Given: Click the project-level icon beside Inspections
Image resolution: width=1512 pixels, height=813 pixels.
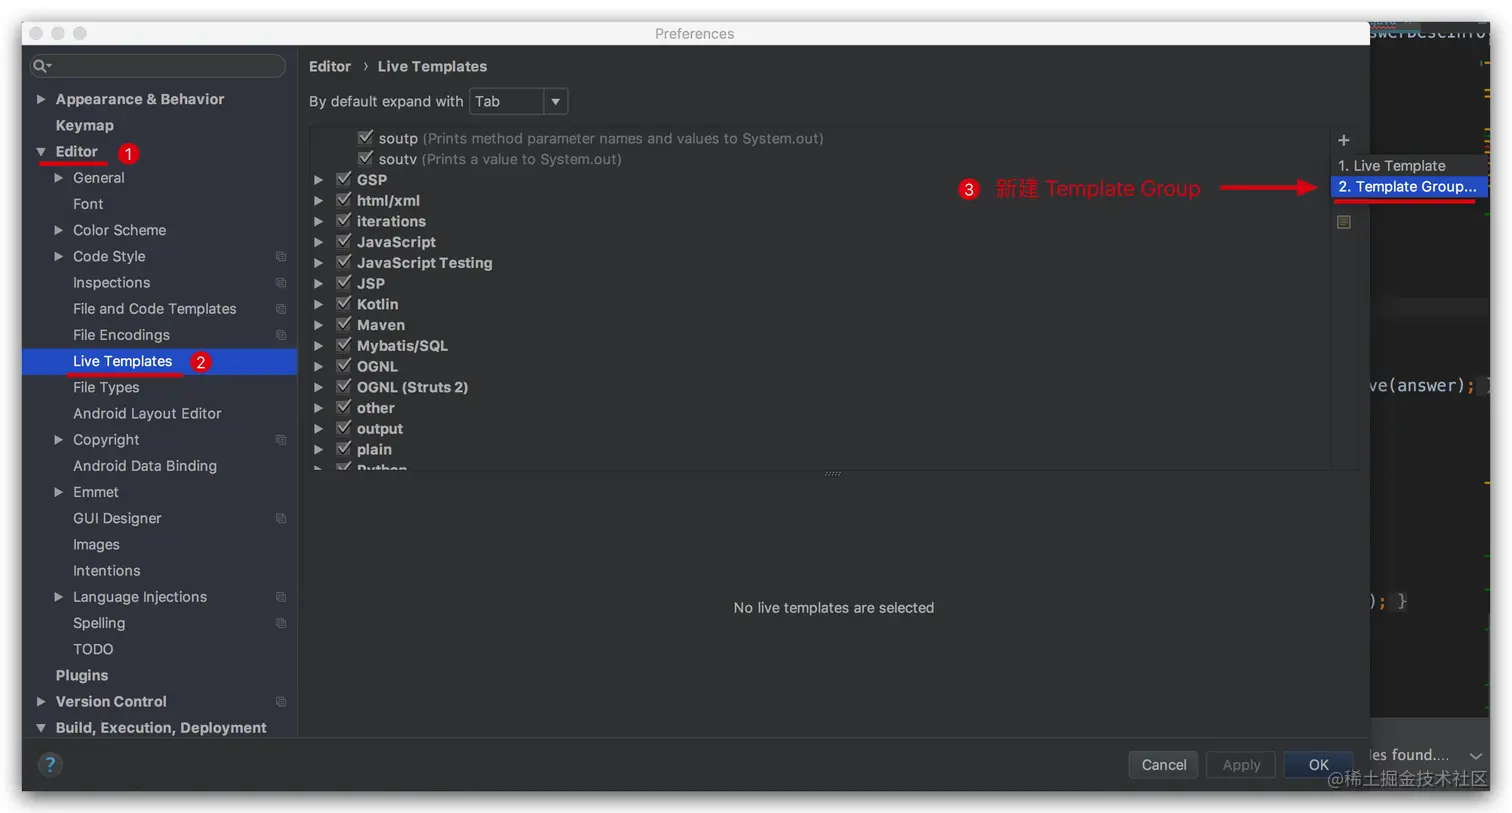Looking at the screenshot, I should [x=281, y=283].
